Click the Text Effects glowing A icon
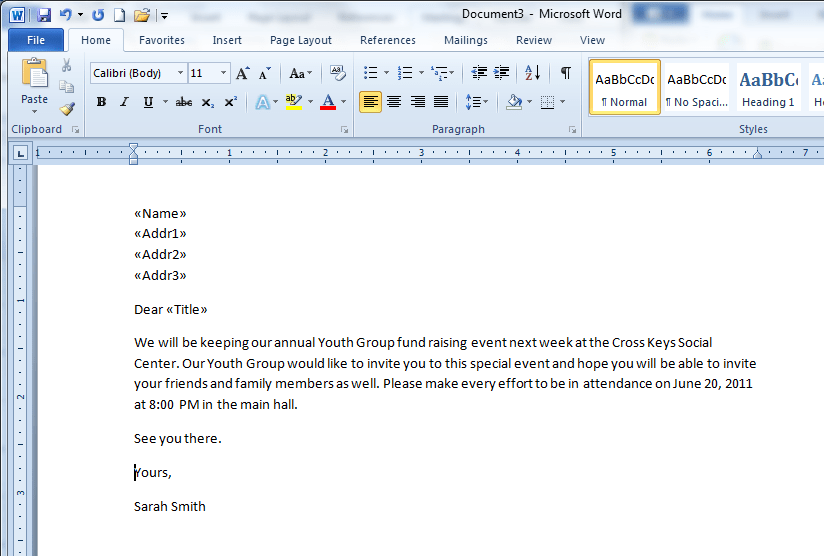824x556 pixels. (262, 102)
